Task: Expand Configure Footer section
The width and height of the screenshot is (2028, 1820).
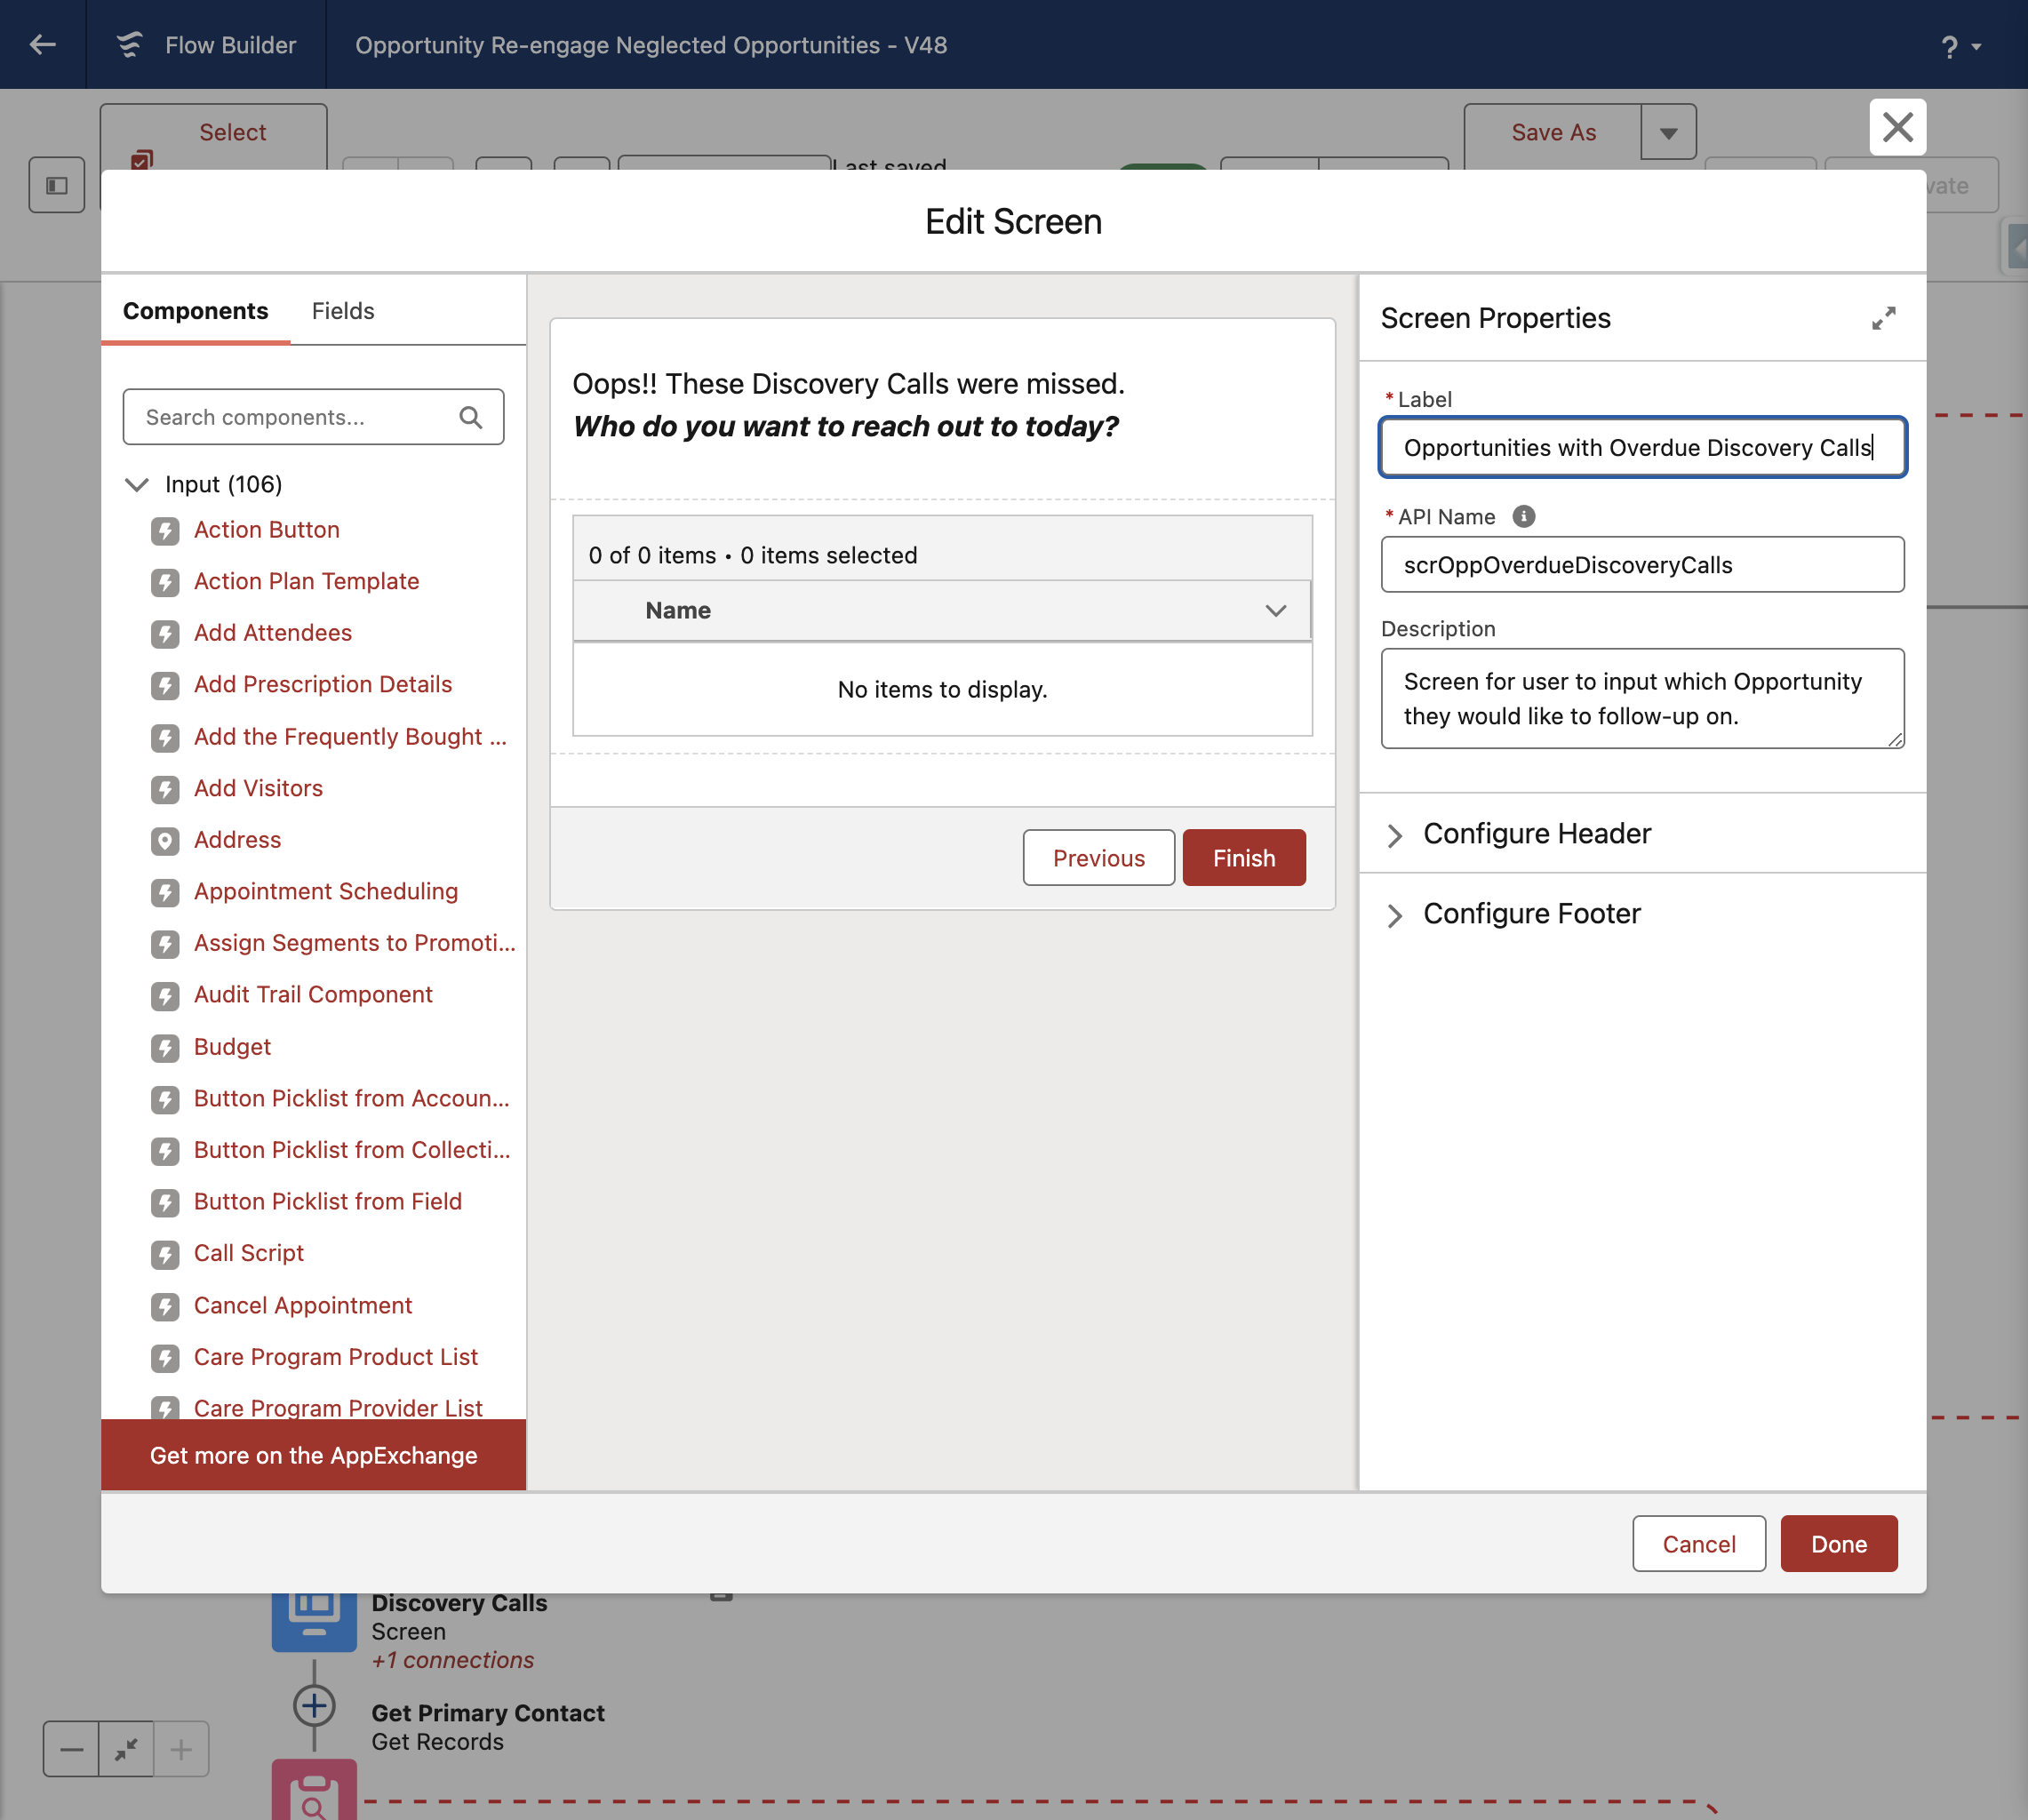Action: (x=1394, y=914)
